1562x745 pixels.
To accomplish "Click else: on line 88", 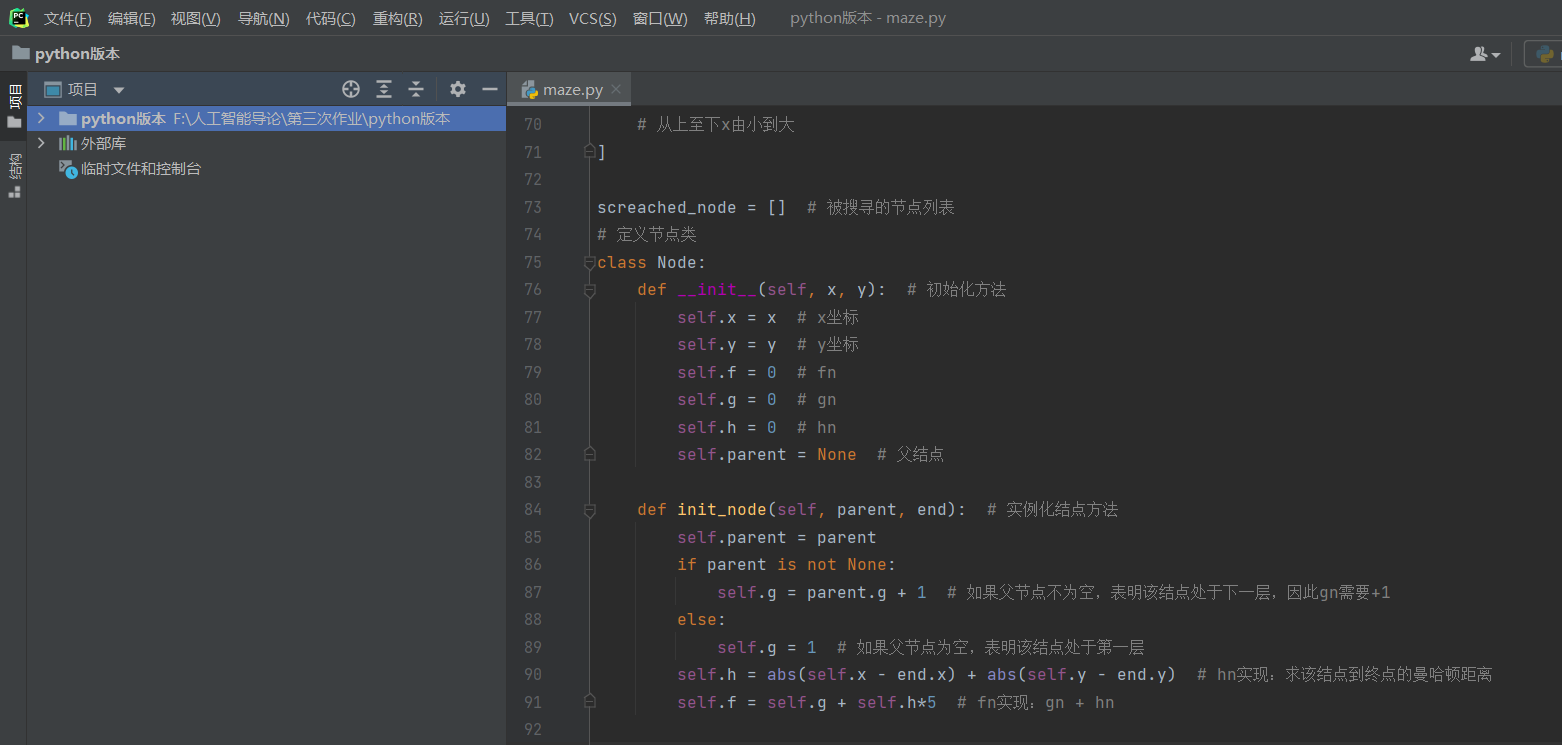I will click(x=702, y=620).
